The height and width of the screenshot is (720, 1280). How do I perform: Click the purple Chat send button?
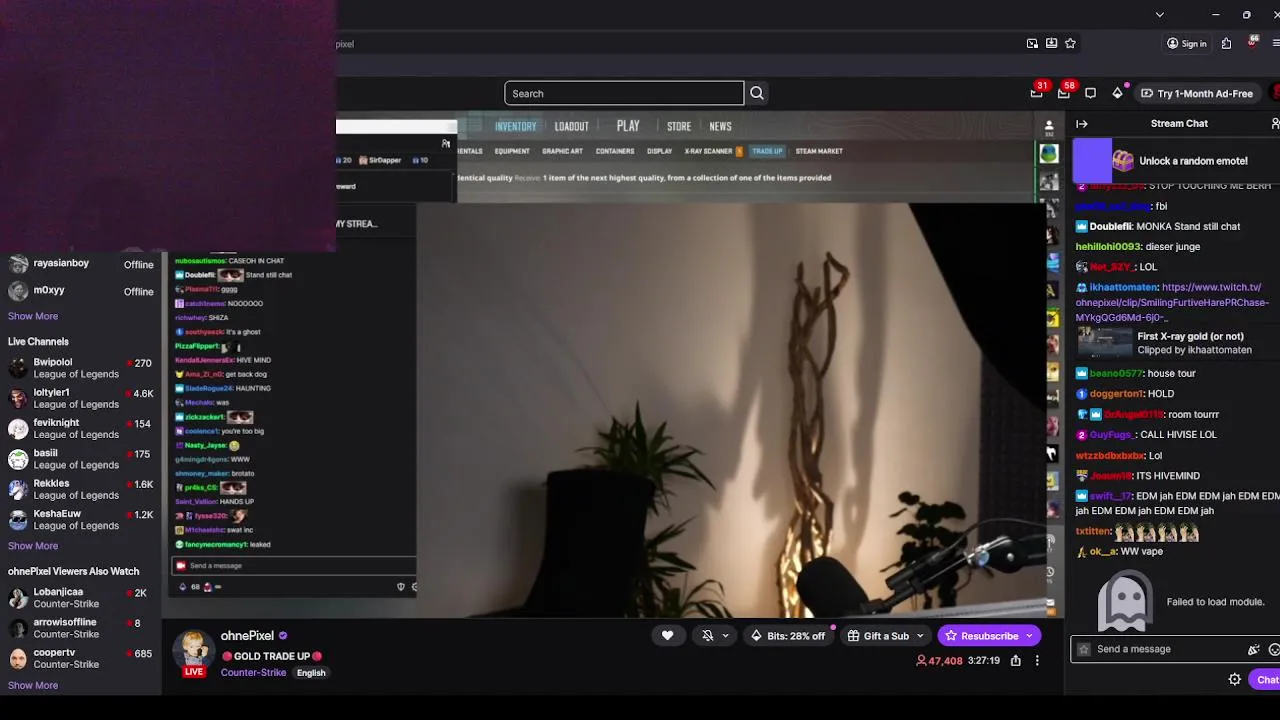[x=1267, y=680]
